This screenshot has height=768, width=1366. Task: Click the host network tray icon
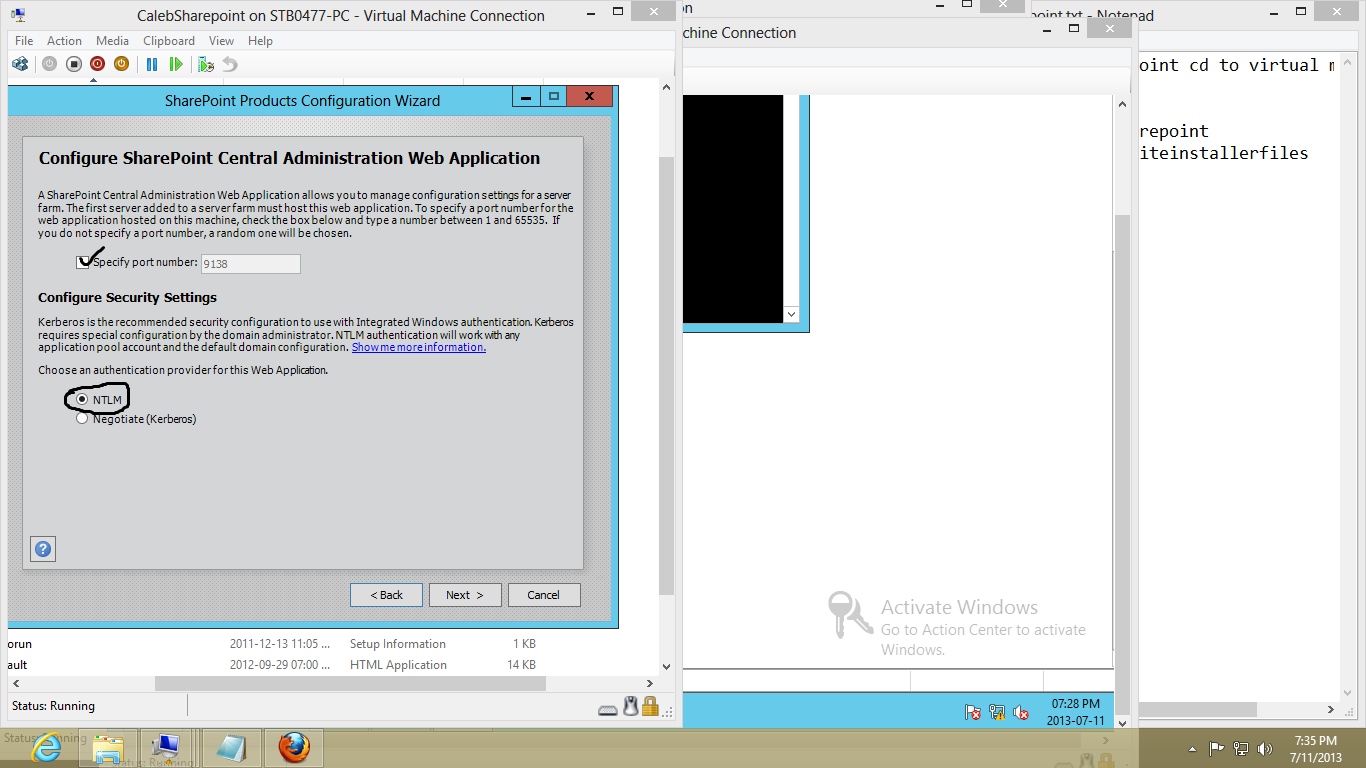pos(1241,748)
